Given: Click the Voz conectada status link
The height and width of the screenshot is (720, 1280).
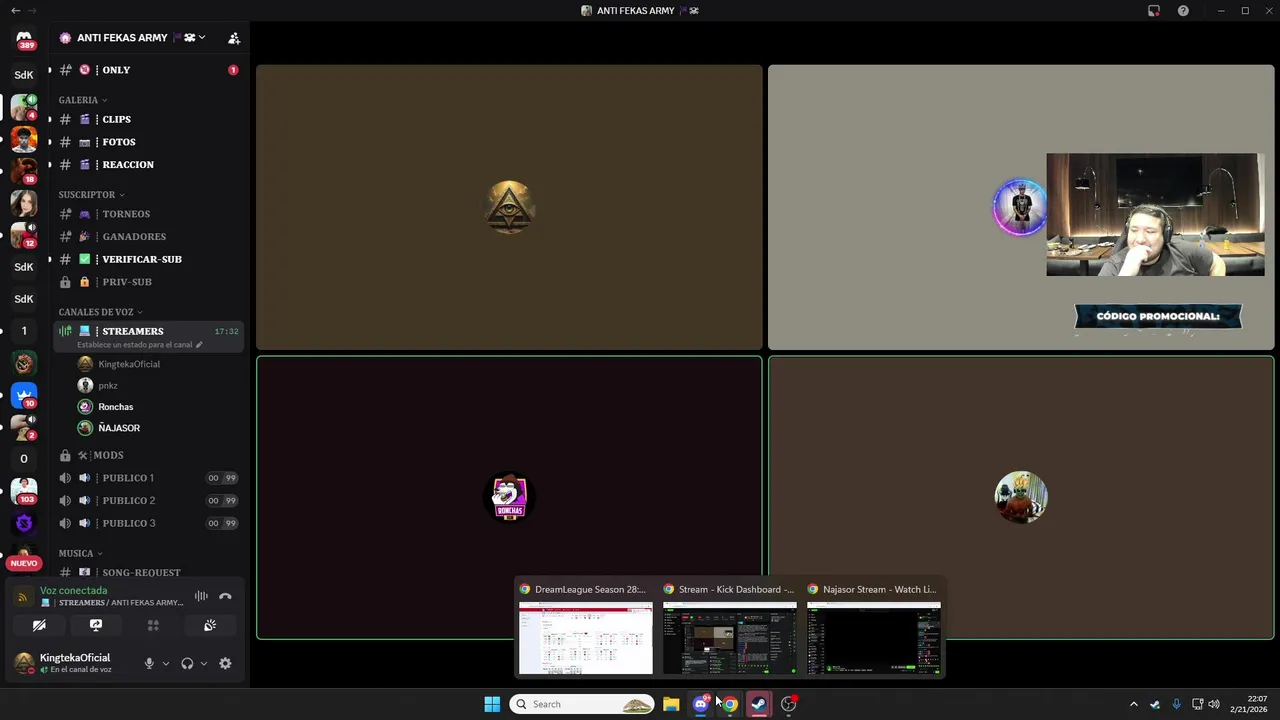Looking at the screenshot, I should (x=73, y=590).
